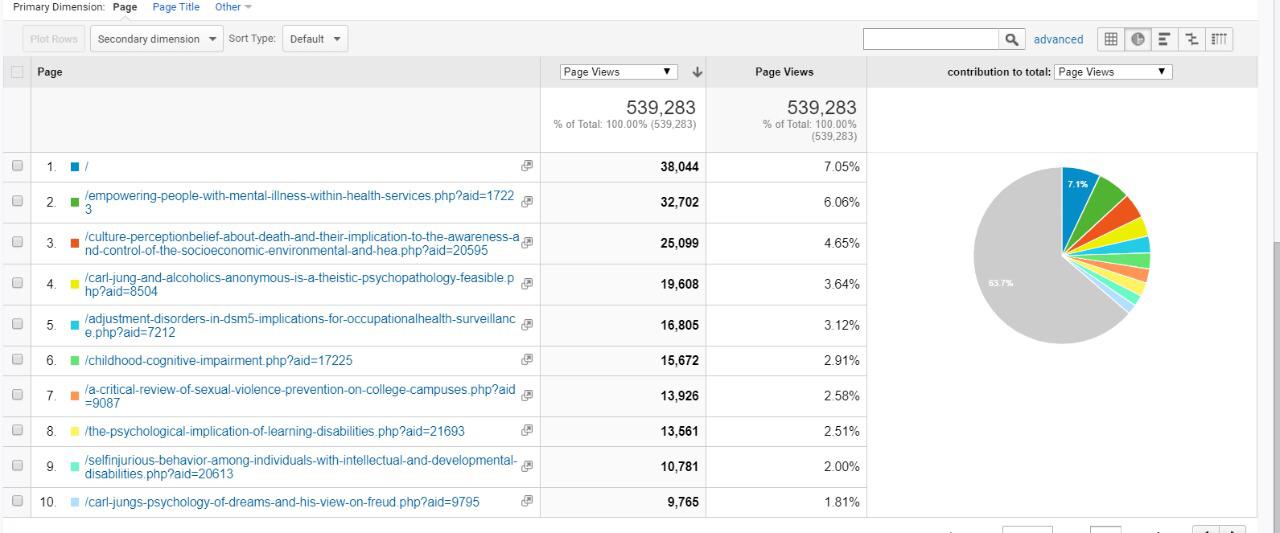1280x533 pixels.
Task: Click into the table search input field
Action: [931, 39]
